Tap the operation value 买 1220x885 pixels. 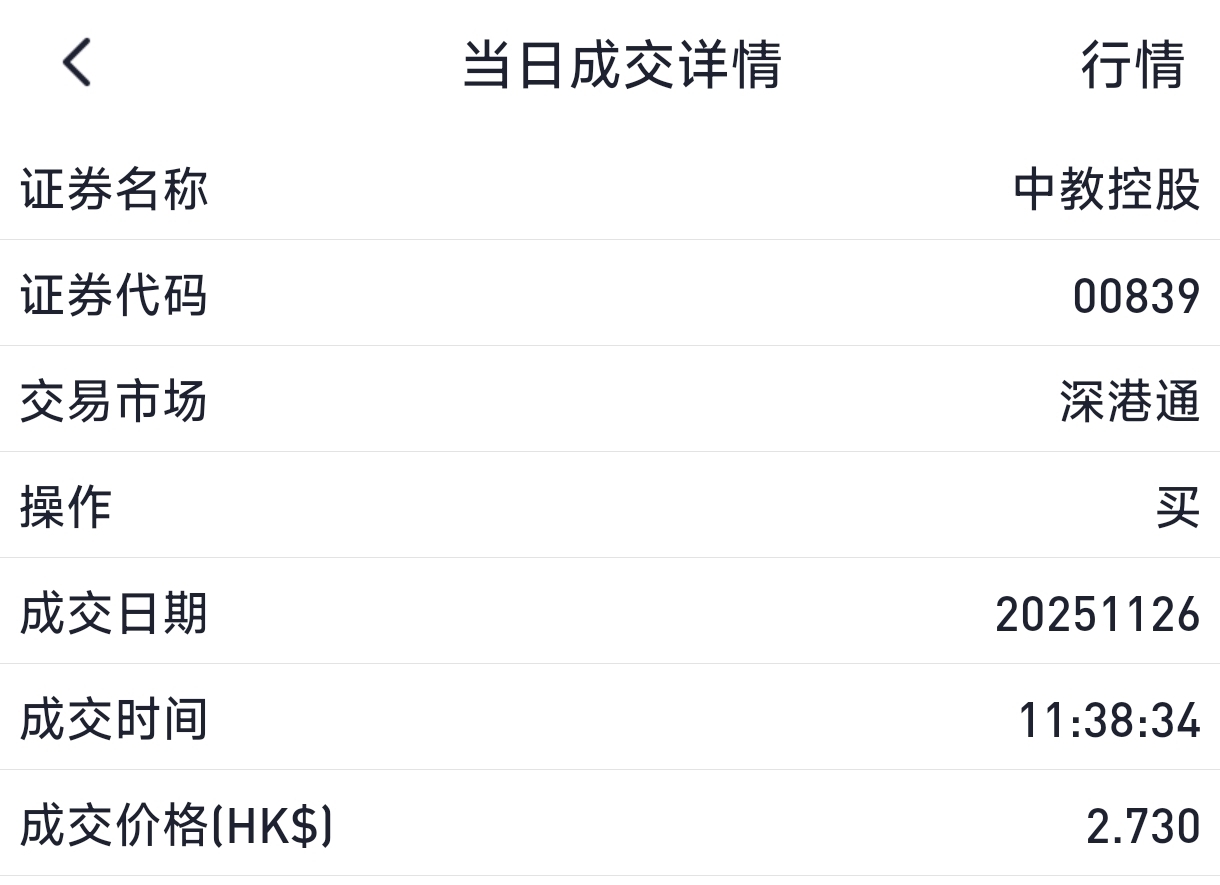1177,509
